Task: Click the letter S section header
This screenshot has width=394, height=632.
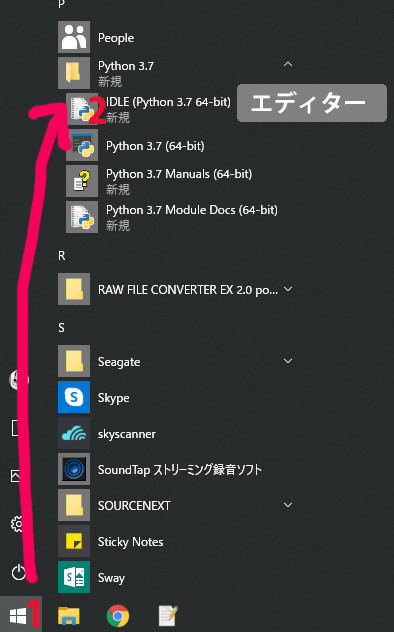Action: pos(61,328)
